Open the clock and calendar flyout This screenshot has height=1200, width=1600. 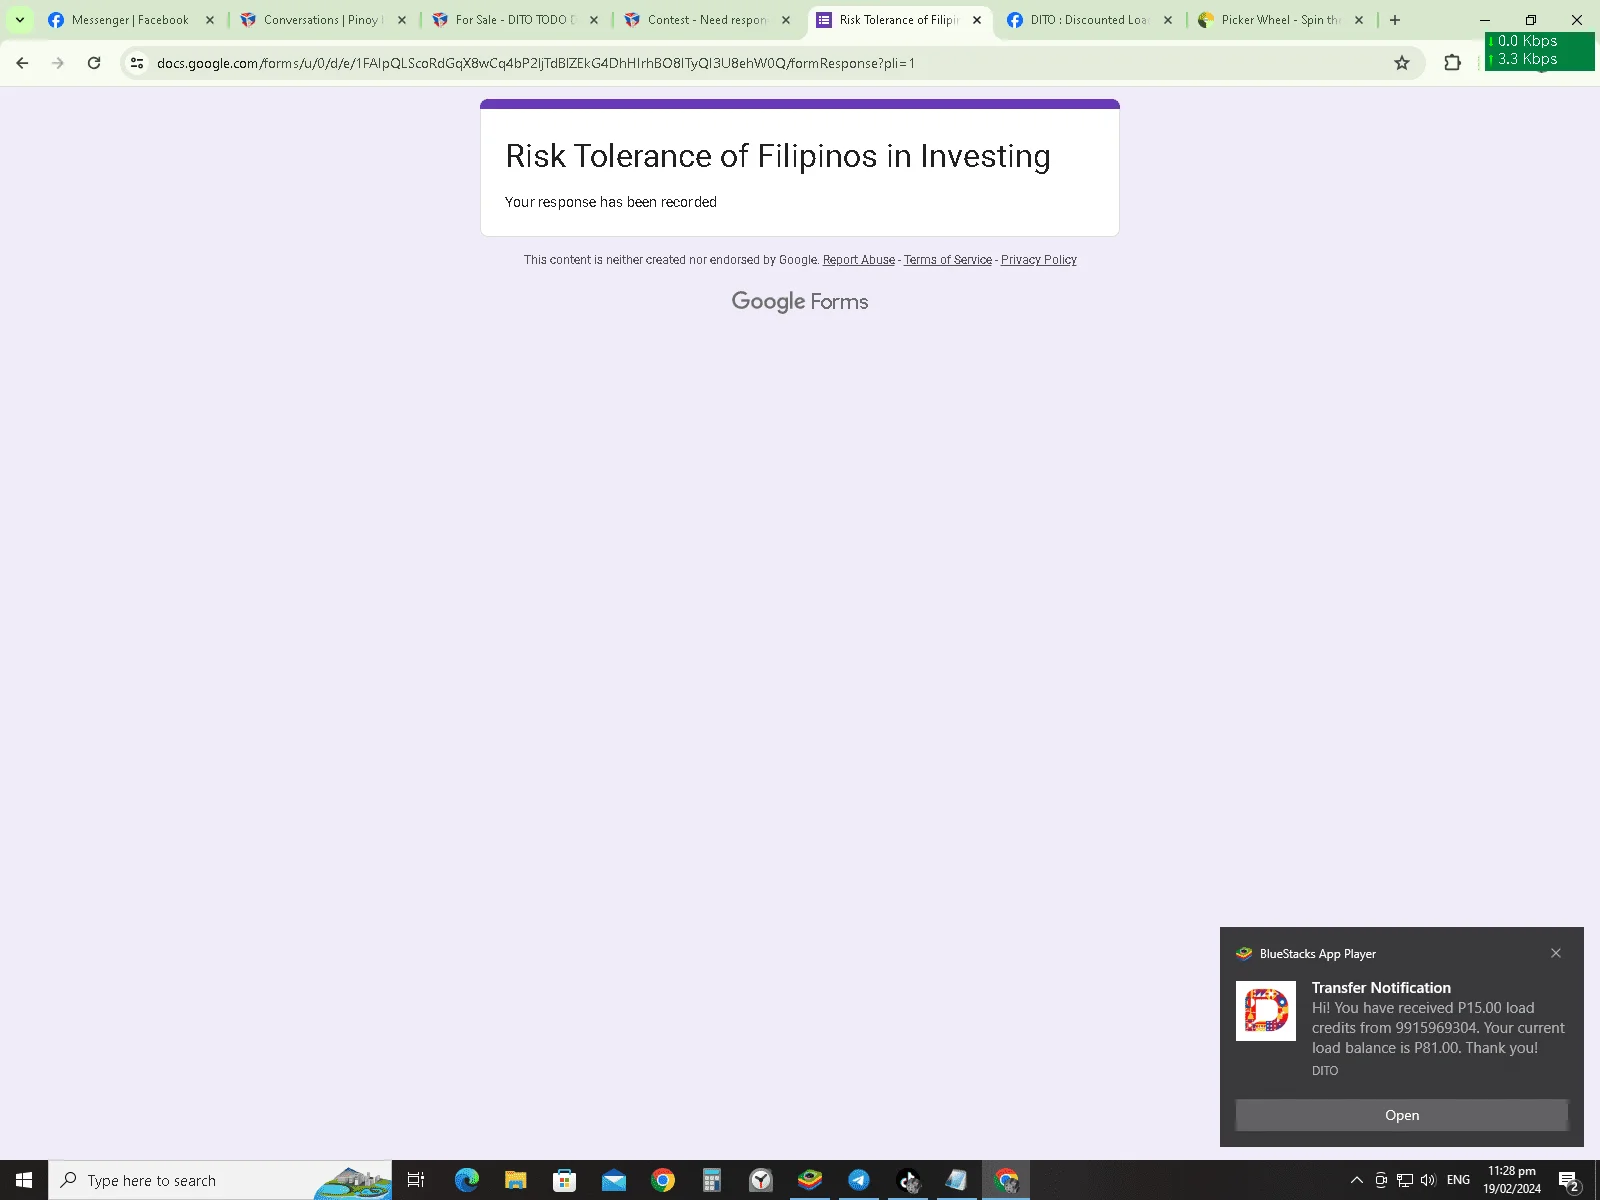[1512, 1180]
